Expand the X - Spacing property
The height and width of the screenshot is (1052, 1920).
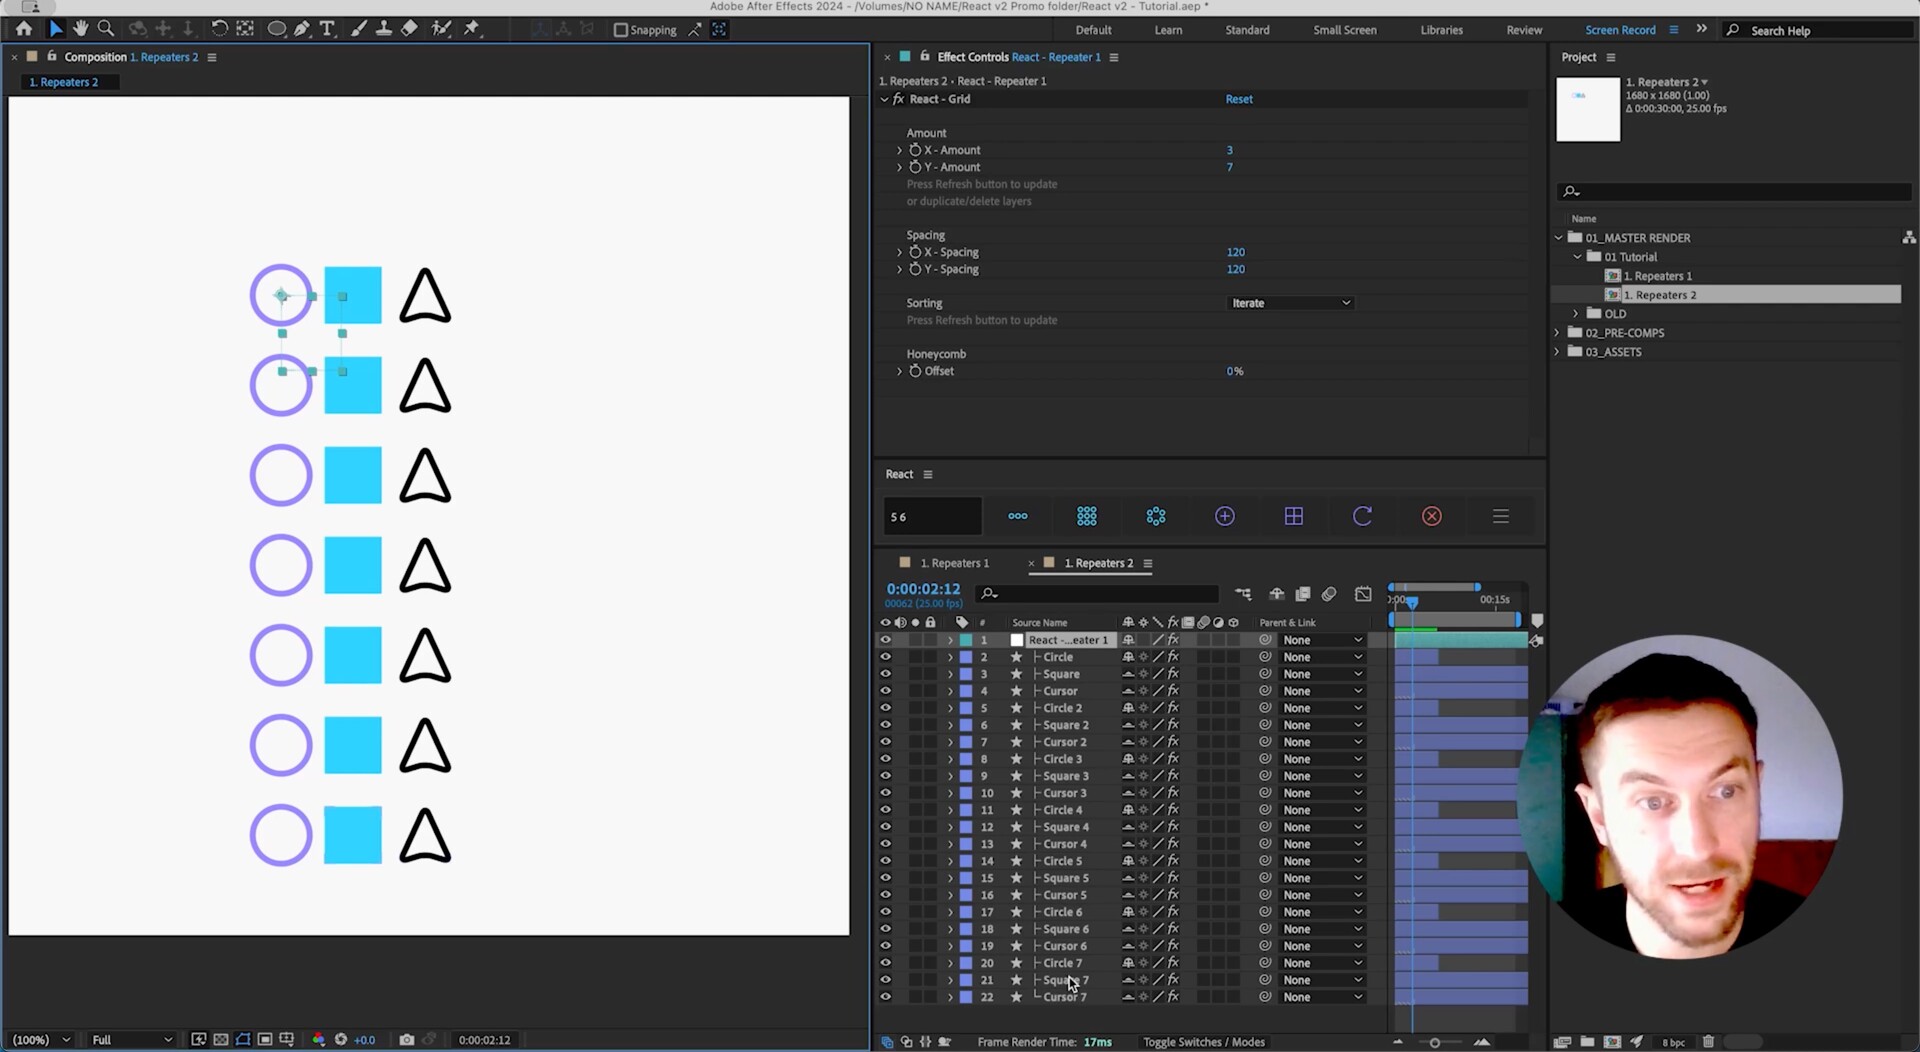point(899,252)
